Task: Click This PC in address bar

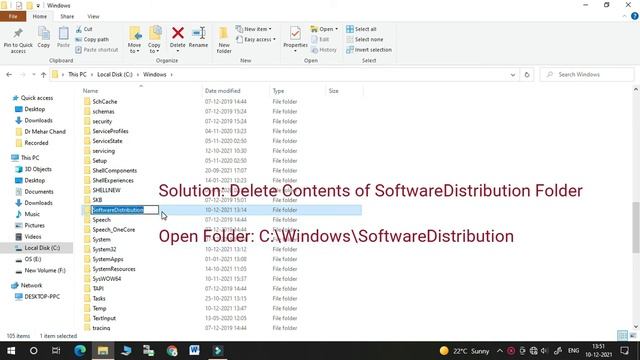Action: tap(77, 75)
